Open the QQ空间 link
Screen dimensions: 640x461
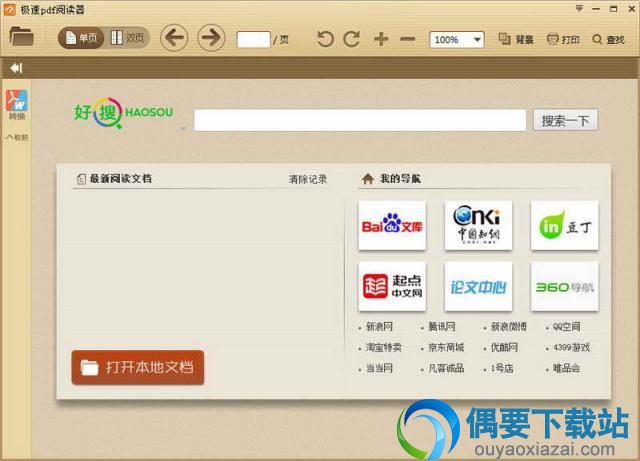tap(567, 326)
